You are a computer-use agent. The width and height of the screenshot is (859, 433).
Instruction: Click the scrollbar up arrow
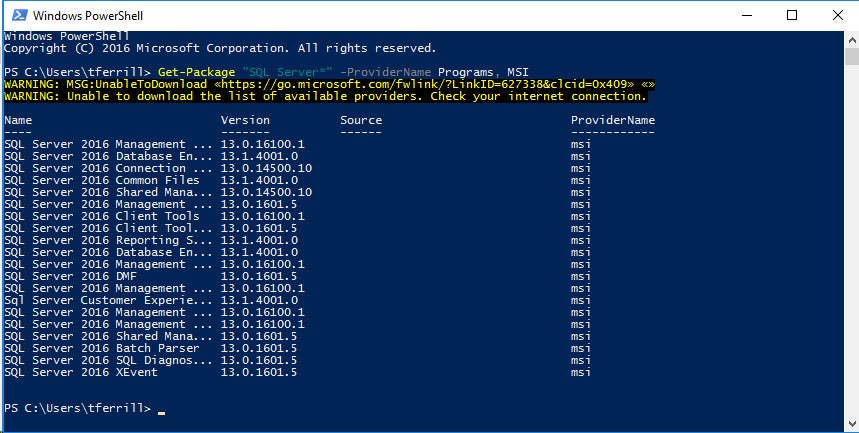coord(849,41)
